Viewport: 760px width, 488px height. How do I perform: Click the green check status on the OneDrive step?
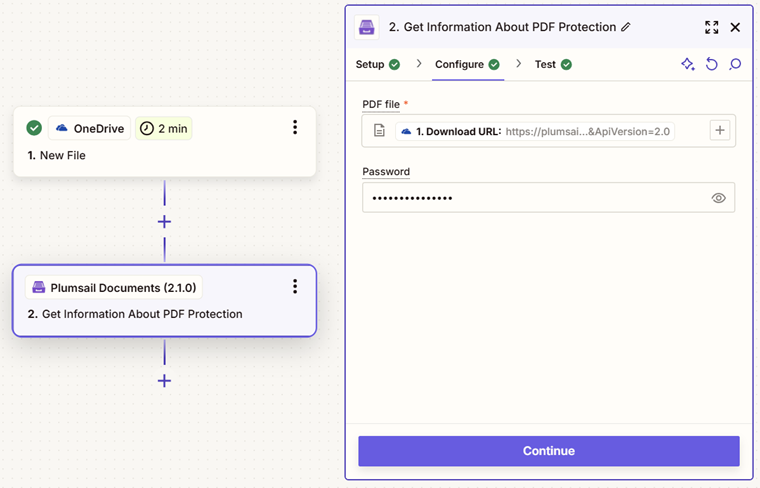[x=34, y=128]
